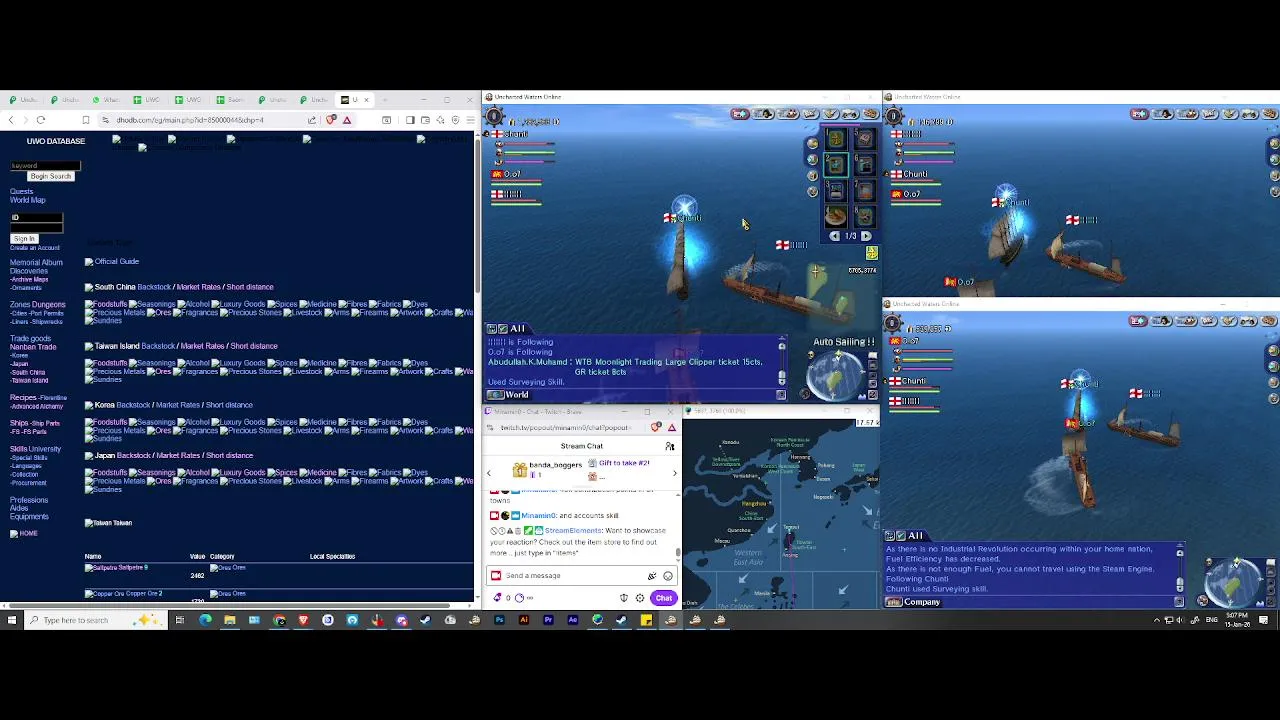Open the community users icon in Stream Chat
Image resolution: width=1280 pixels, height=720 pixels.
click(x=670, y=446)
